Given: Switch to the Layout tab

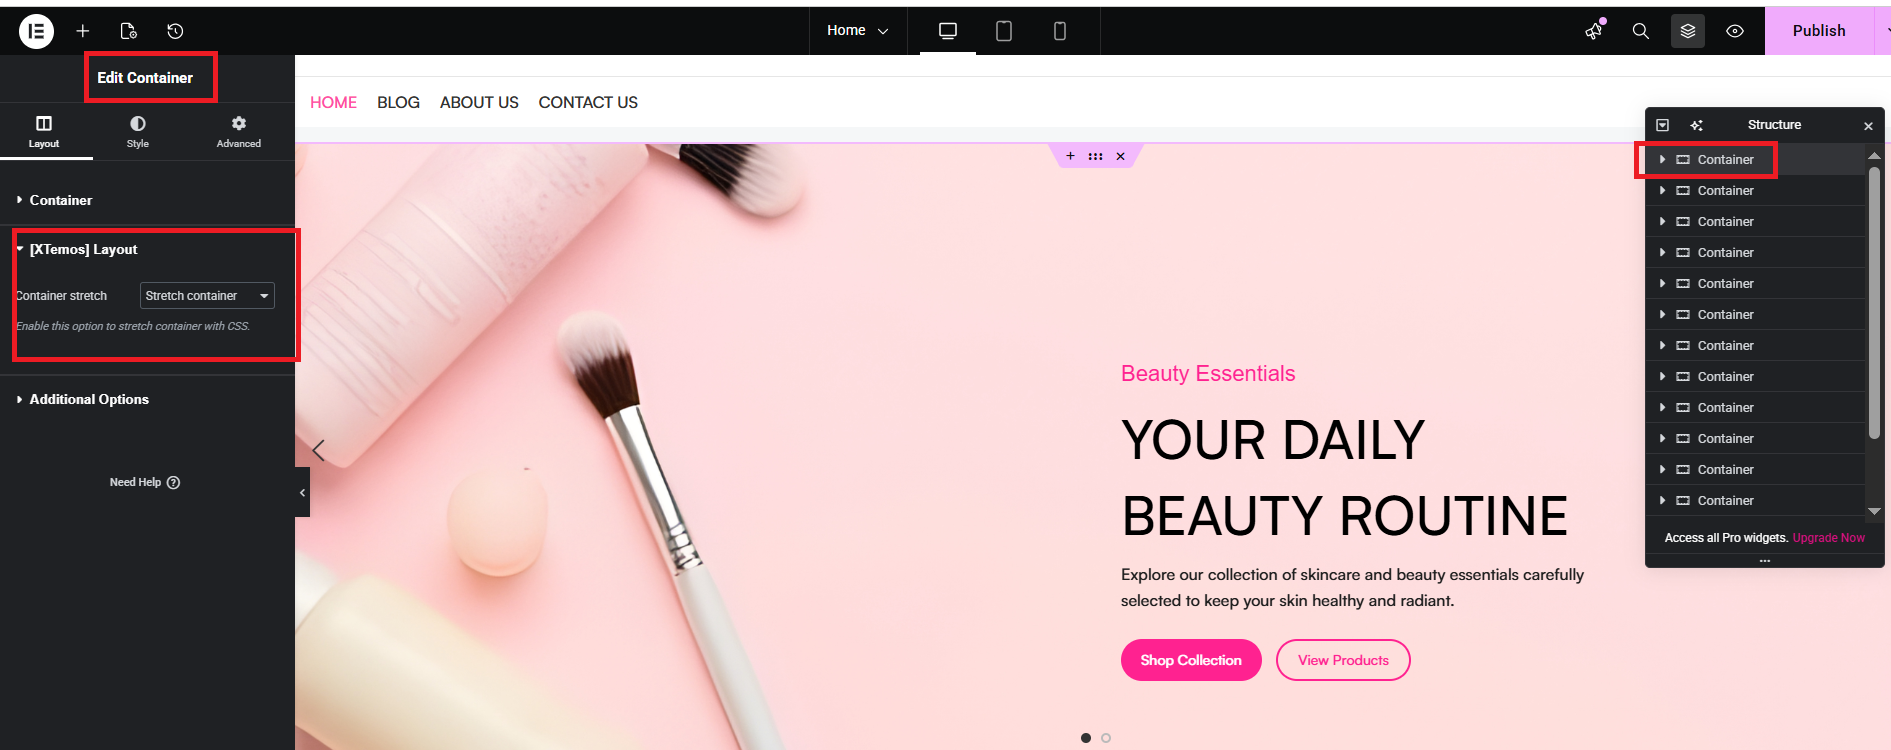Looking at the screenshot, I should (x=44, y=131).
